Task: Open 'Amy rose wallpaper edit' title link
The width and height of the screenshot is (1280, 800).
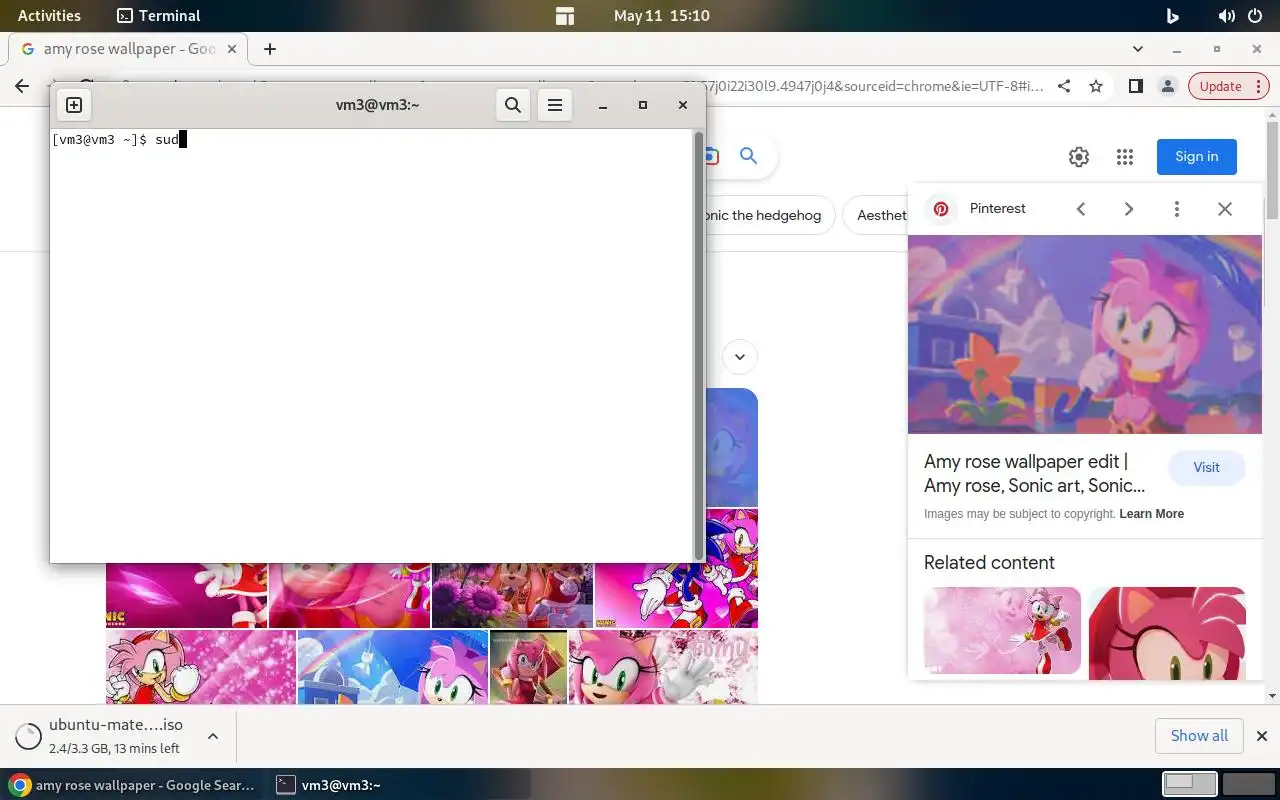Action: (1035, 474)
